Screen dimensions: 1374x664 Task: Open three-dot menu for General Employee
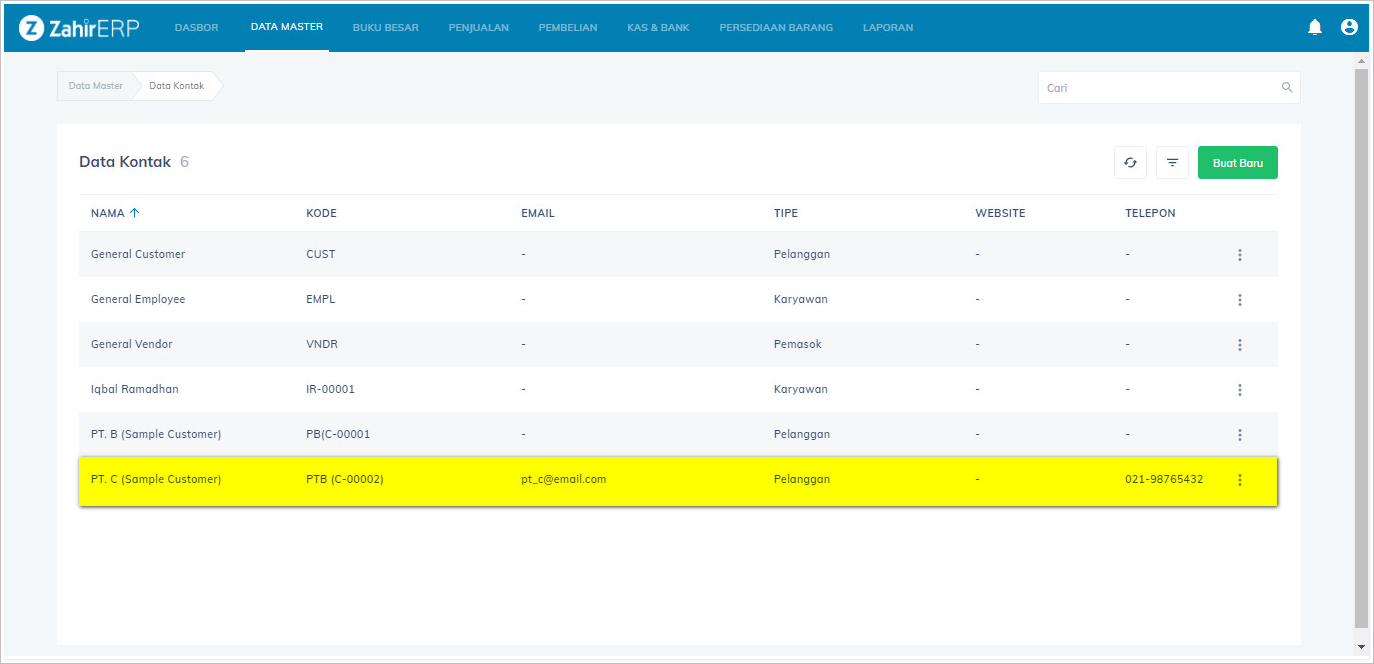[x=1239, y=300]
